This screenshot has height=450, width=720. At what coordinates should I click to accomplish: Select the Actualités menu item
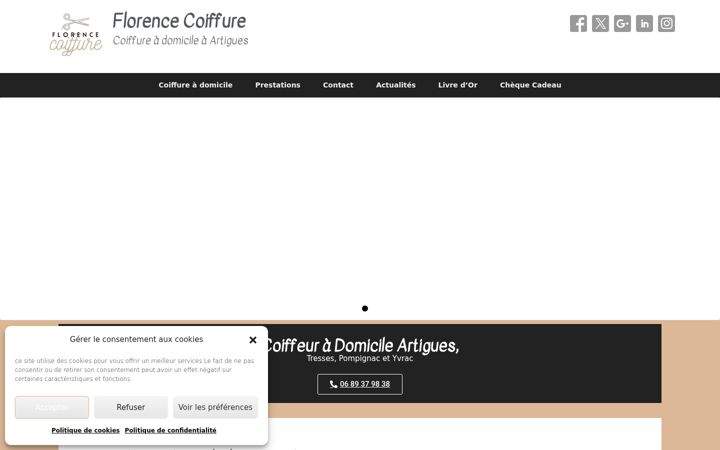[395, 85]
